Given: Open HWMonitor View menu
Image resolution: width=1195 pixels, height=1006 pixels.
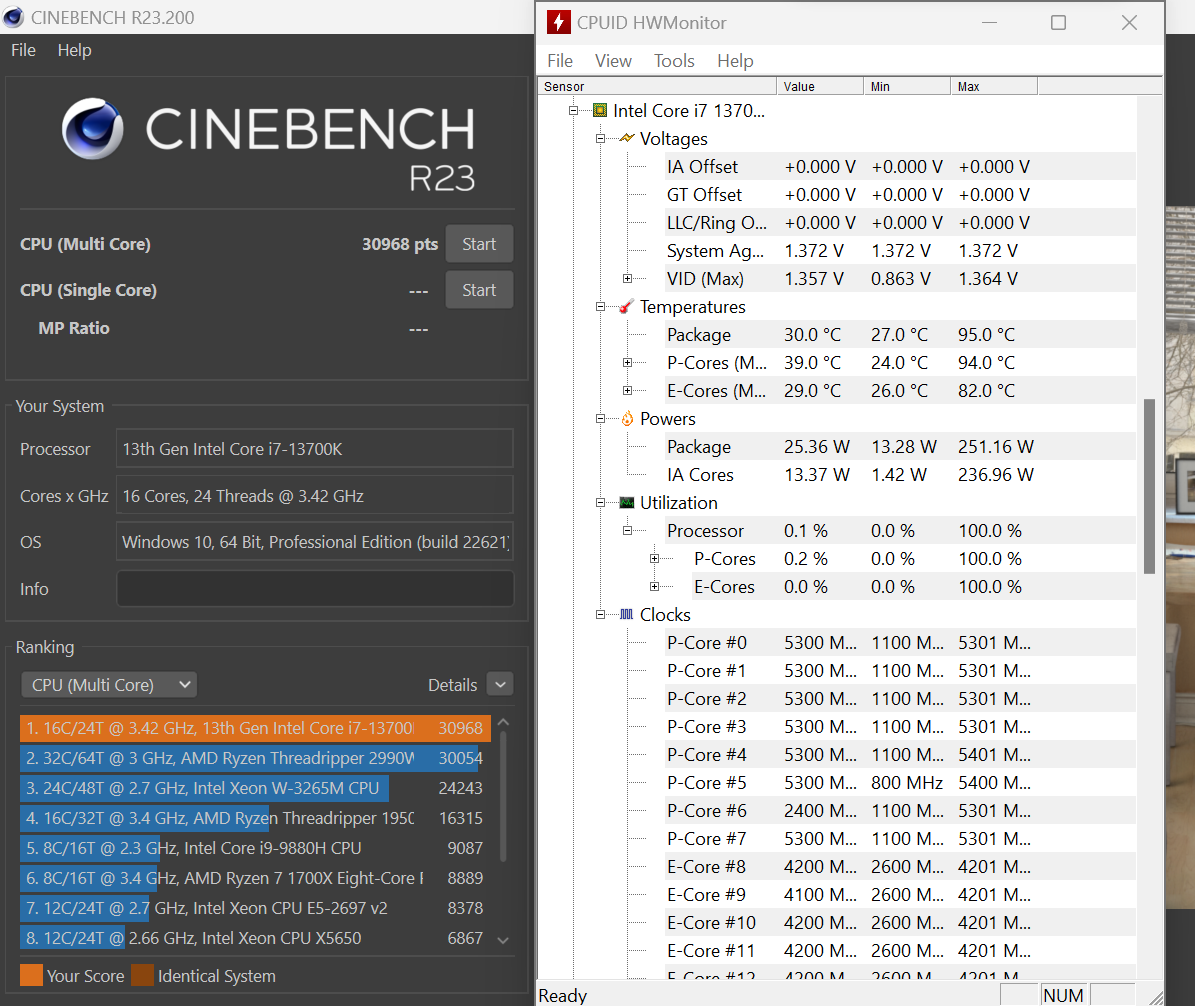Looking at the screenshot, I should click(x=614, y=60).
